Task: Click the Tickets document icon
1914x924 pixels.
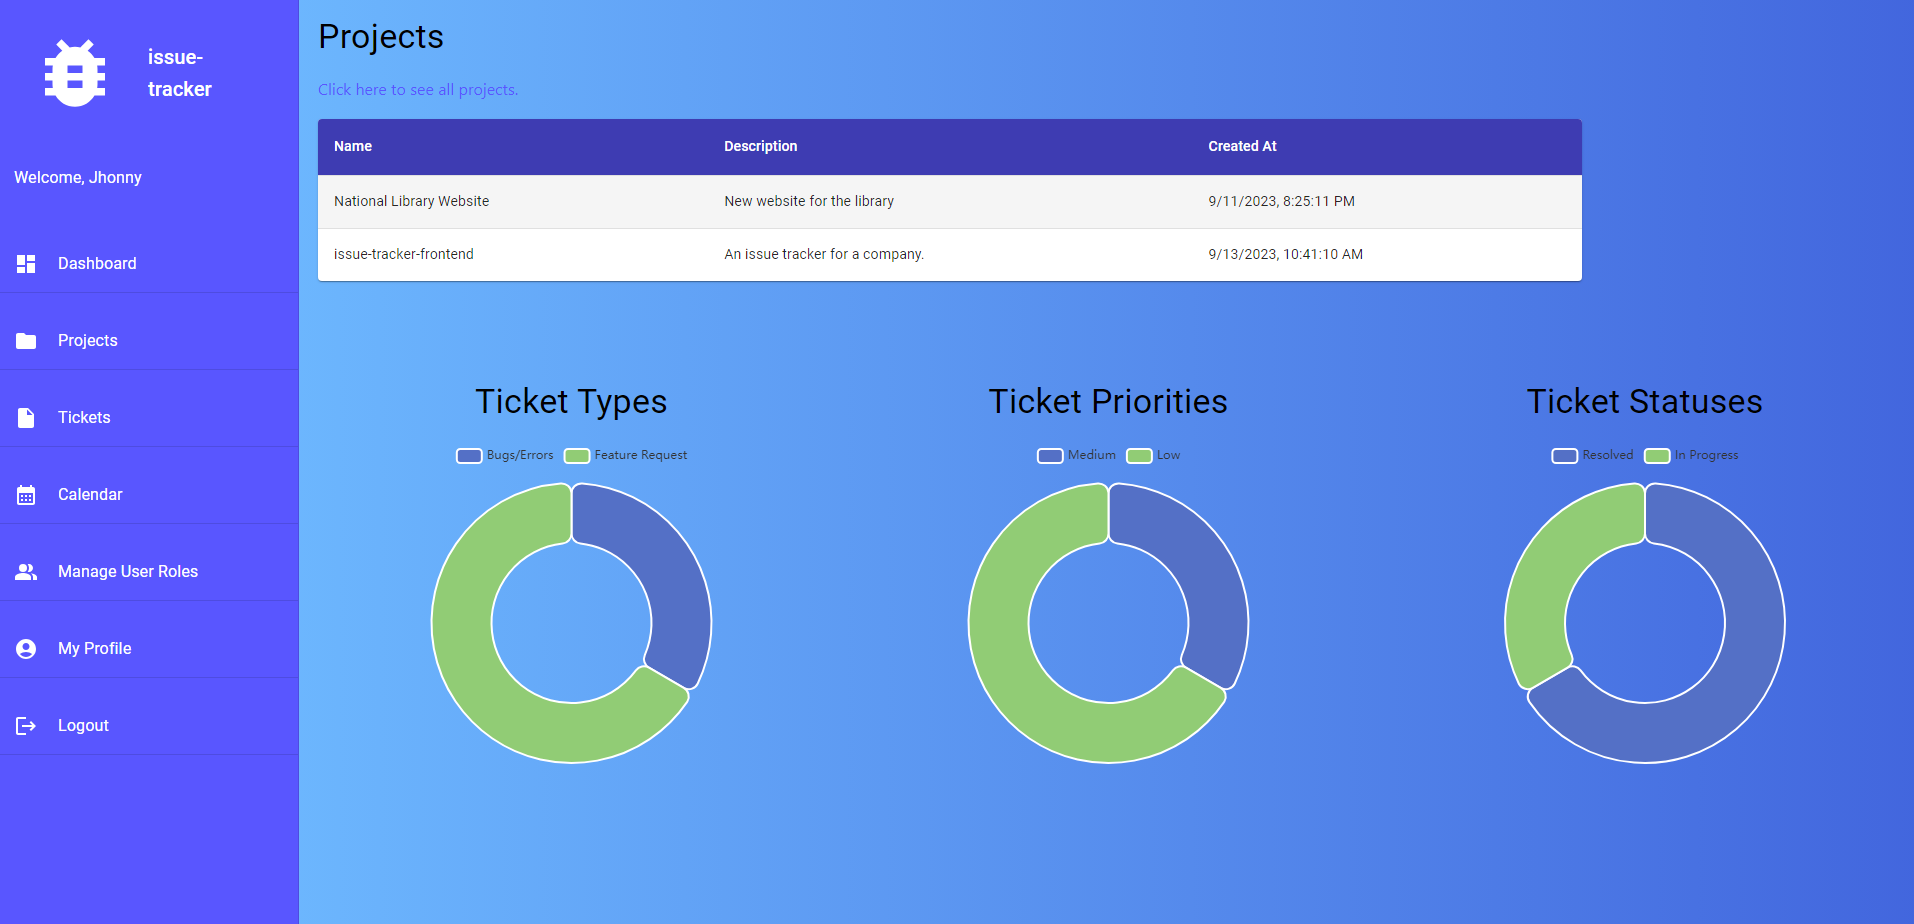Action: pos(26,418)
